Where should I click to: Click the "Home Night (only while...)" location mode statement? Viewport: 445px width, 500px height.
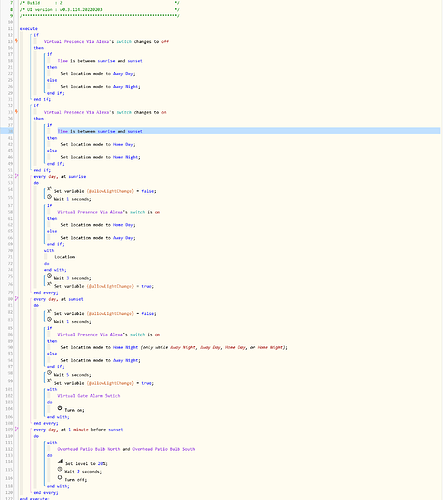(x=174, y=347)
